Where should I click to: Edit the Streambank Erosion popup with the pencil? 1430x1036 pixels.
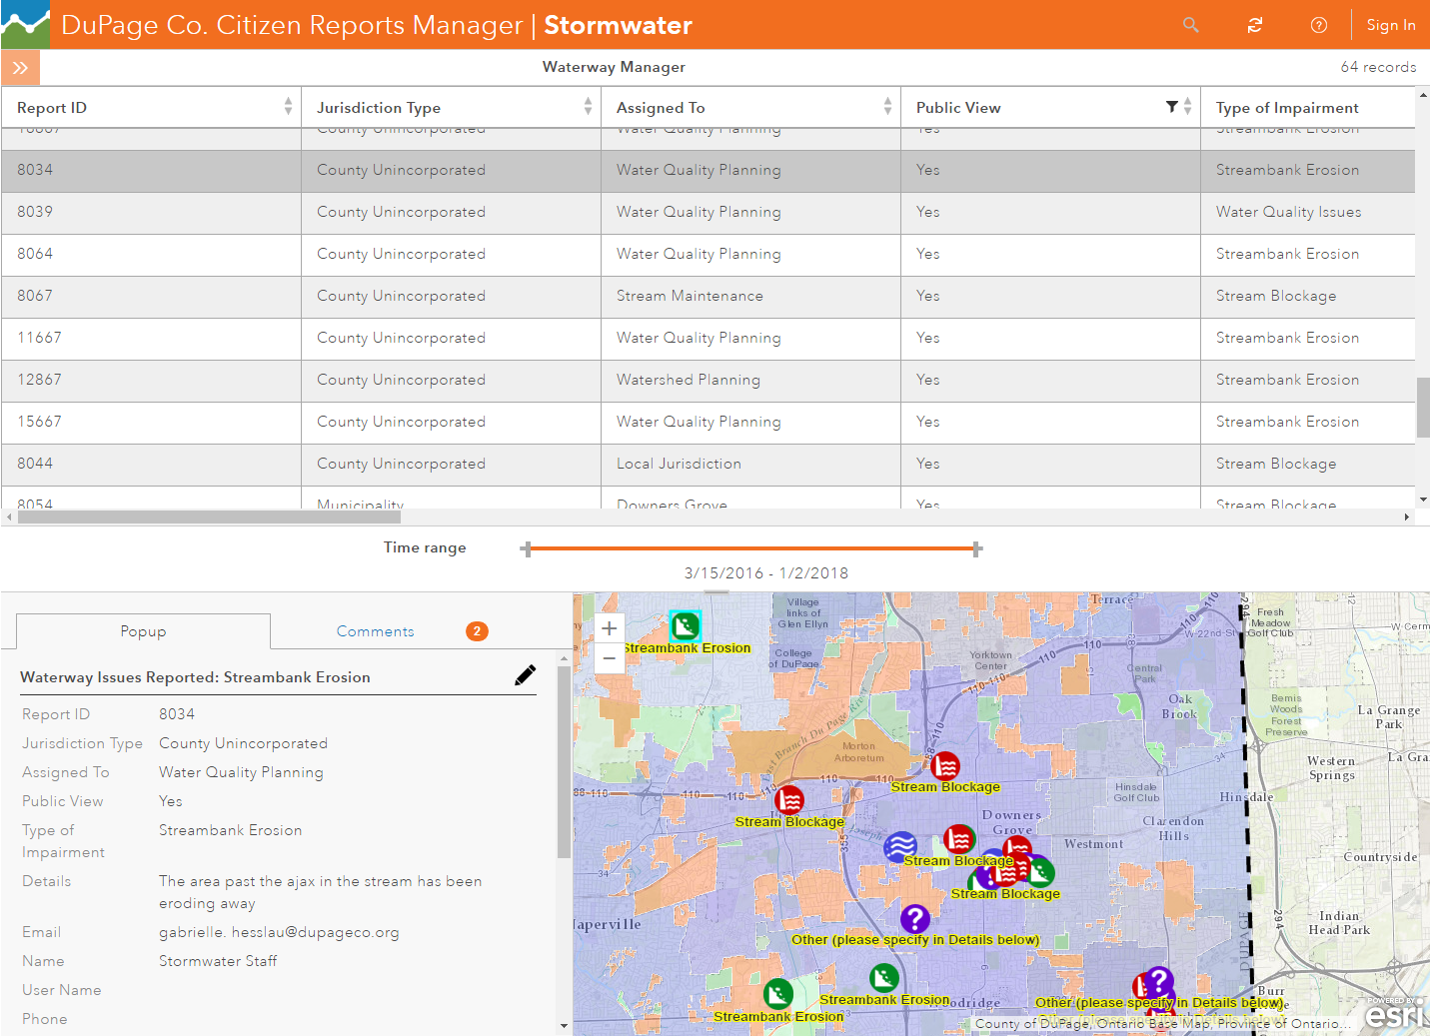pos(525,675)
